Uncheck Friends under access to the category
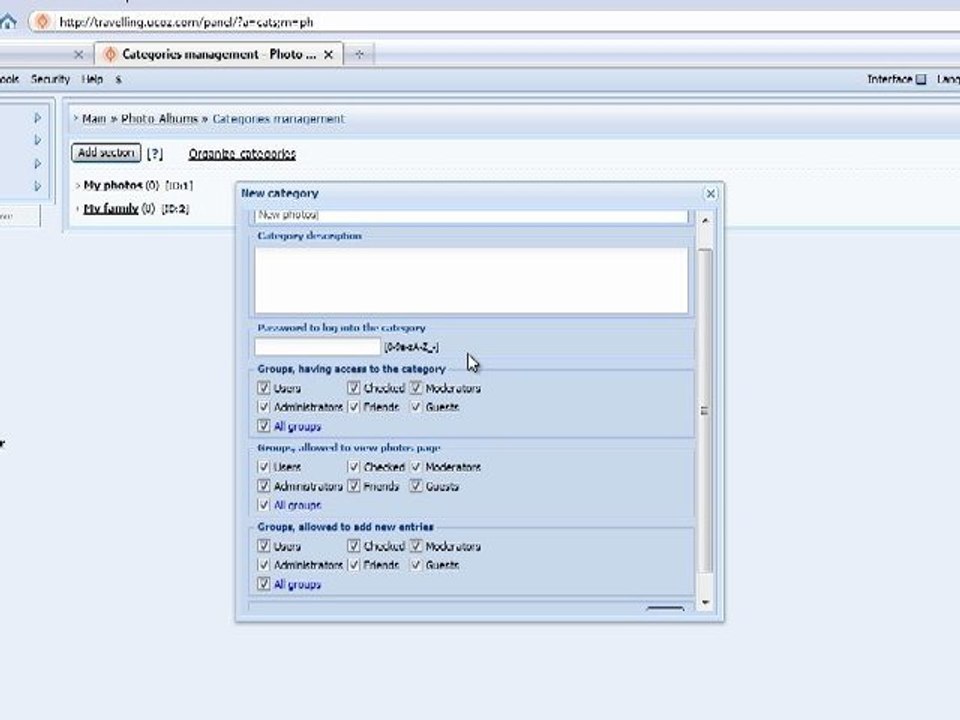Image resolution: width=960 pixels, height=720 pixels. pos(353,407)
